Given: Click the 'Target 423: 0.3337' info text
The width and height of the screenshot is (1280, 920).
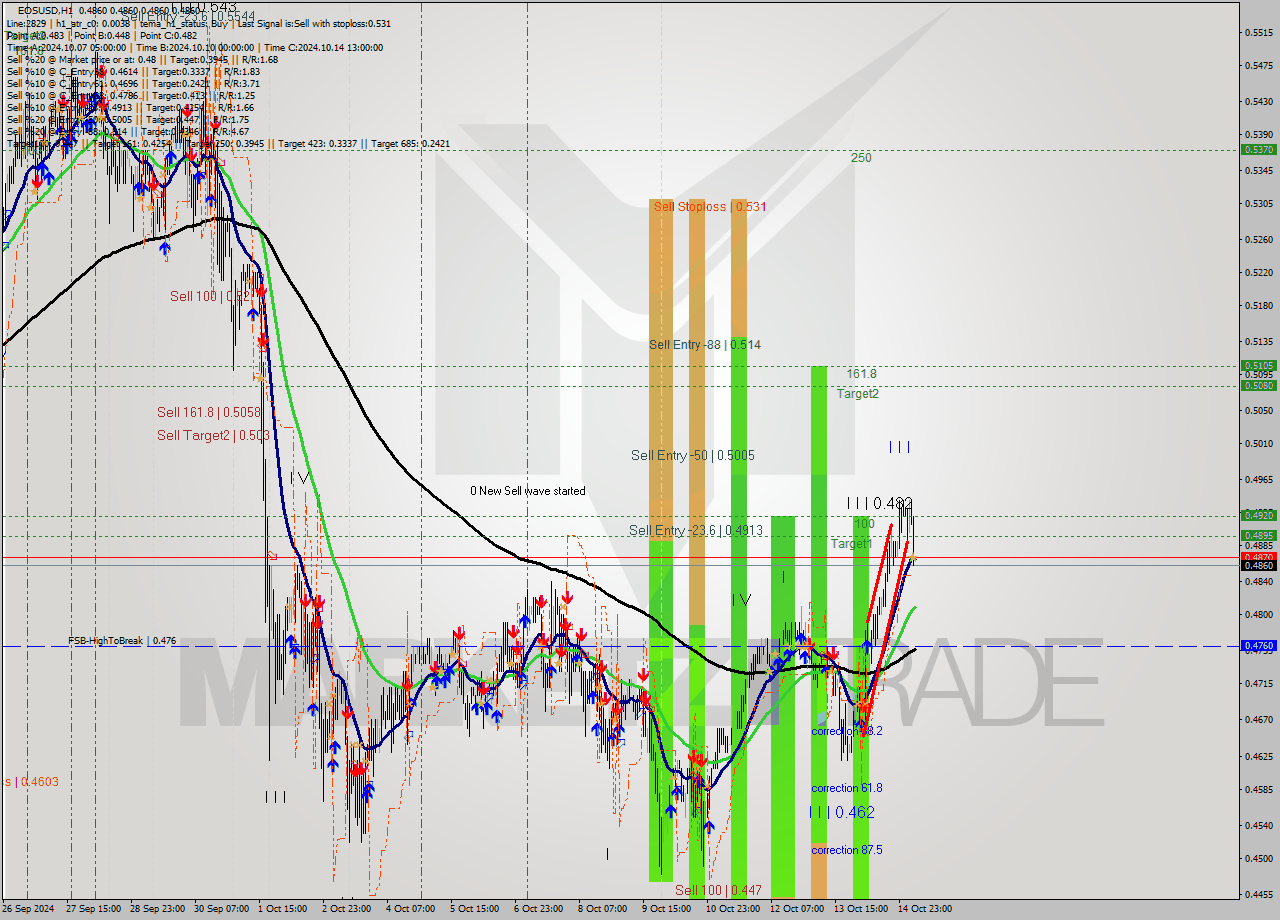Looking at the screenshot, I should (322, 144).
